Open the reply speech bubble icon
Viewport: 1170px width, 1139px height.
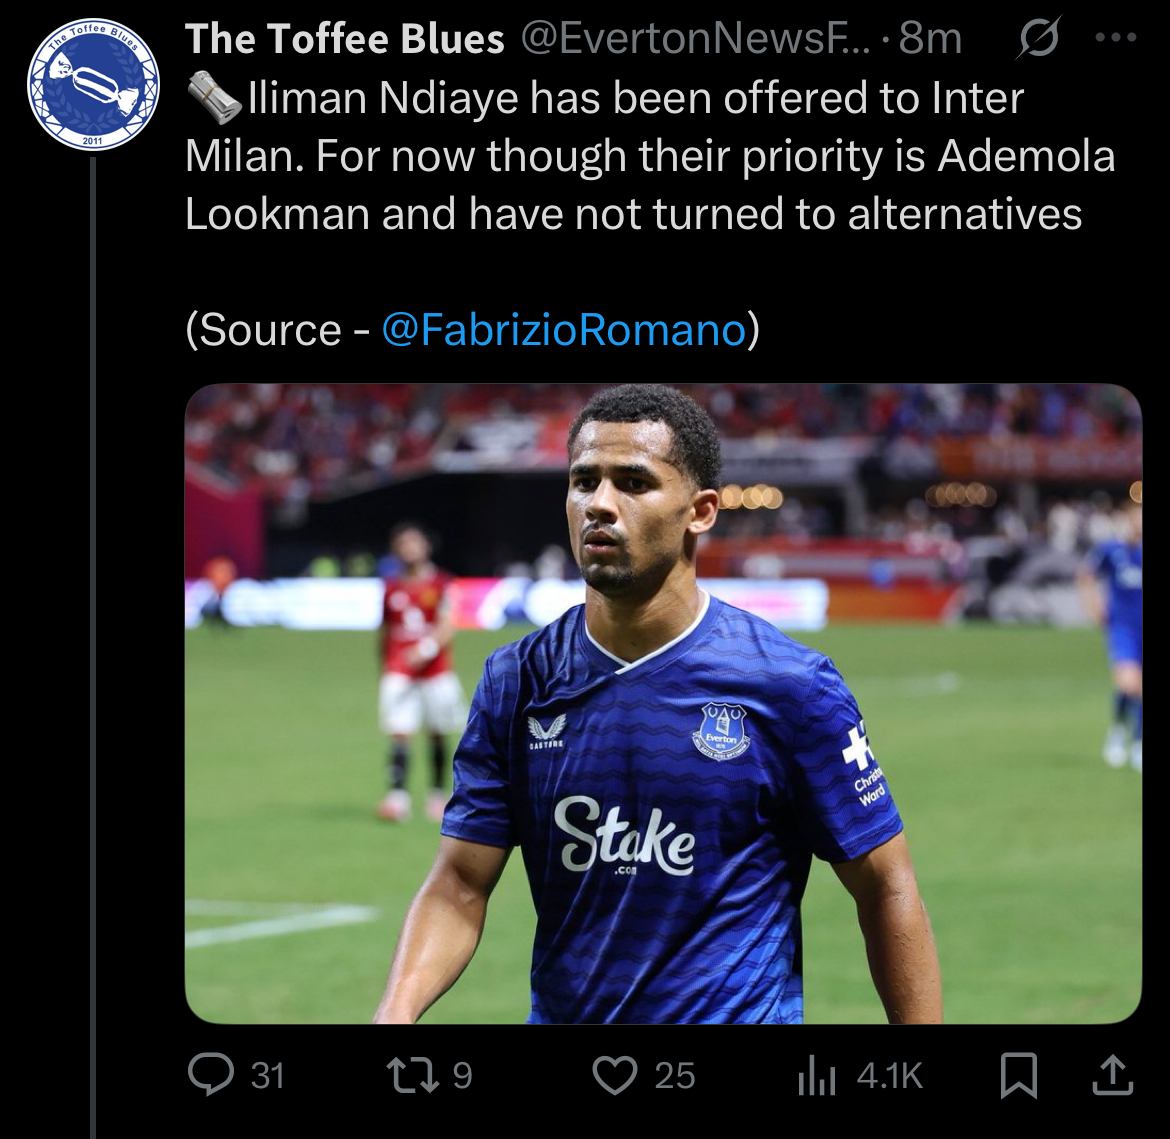click(211, 1075)
